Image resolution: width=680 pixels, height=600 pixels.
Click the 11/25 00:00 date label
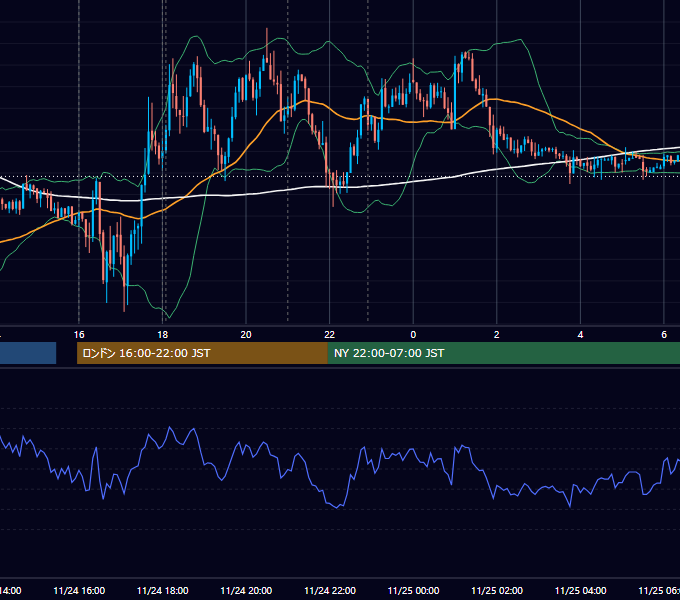pyautogui.click(x=413, y=591)
